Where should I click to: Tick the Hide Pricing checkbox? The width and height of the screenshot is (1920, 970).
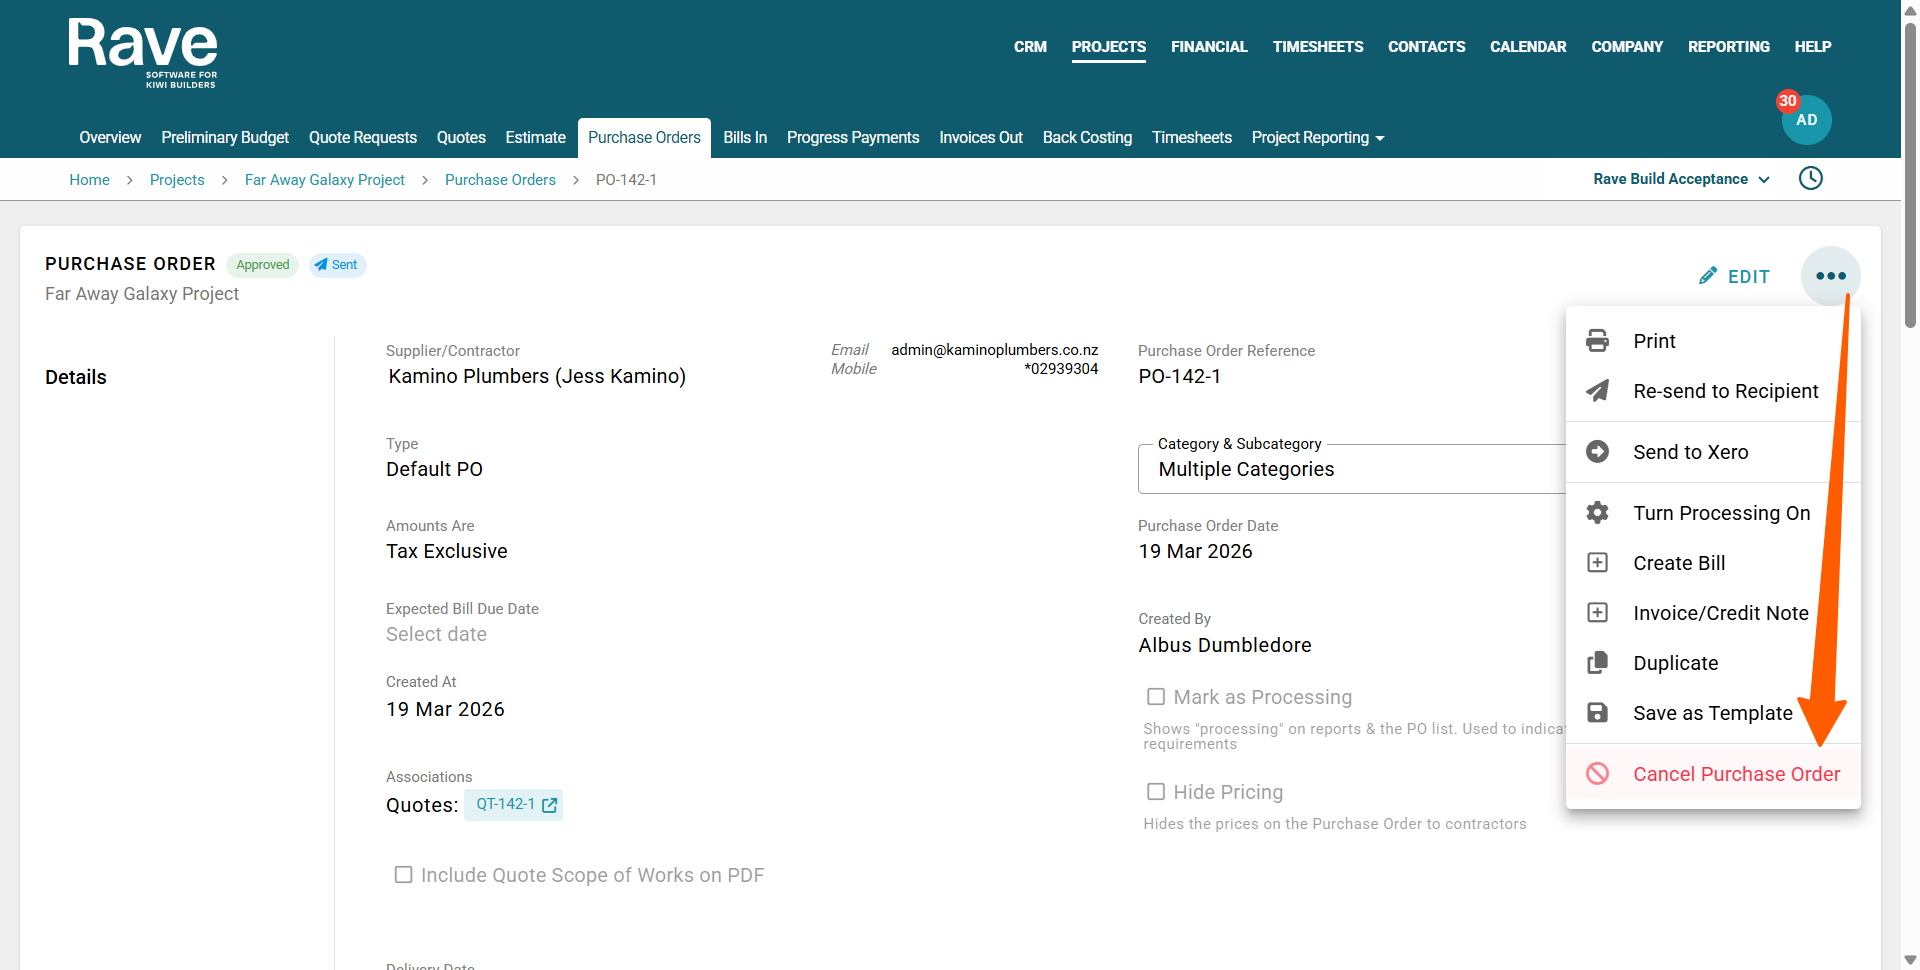[1156, 792]
